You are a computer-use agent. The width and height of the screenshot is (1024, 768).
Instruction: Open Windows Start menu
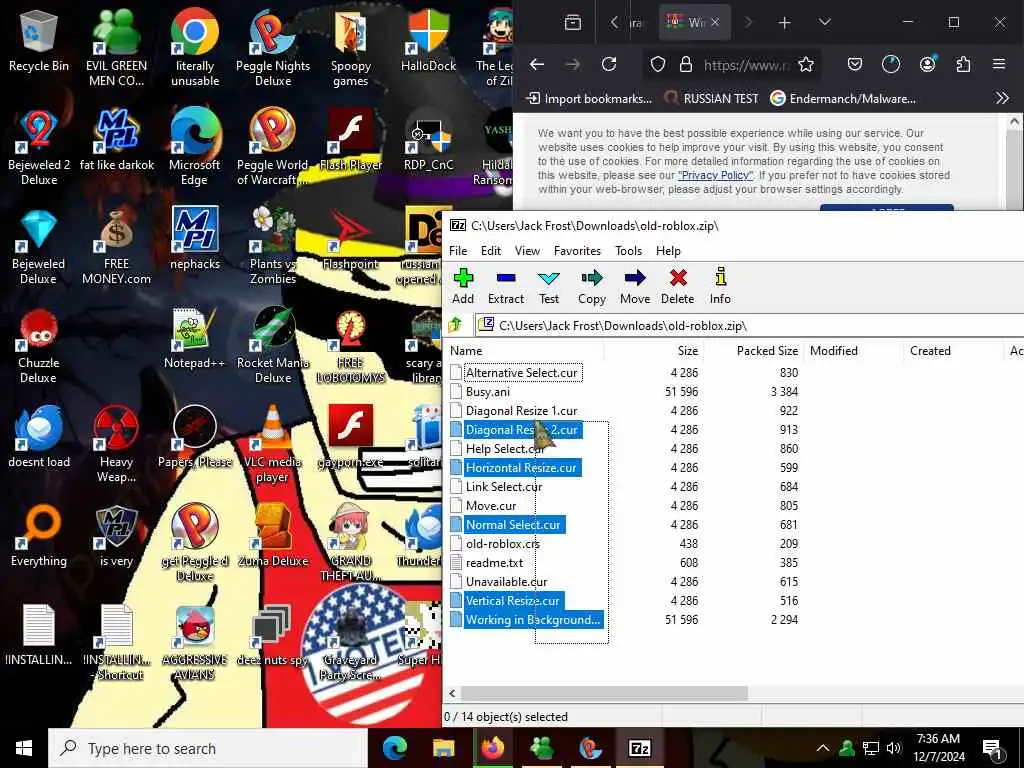(24, 748)
